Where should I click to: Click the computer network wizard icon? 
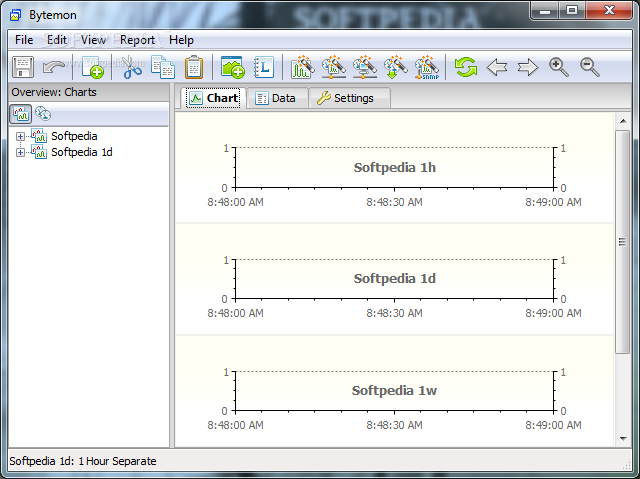click(x=364, y=67)
